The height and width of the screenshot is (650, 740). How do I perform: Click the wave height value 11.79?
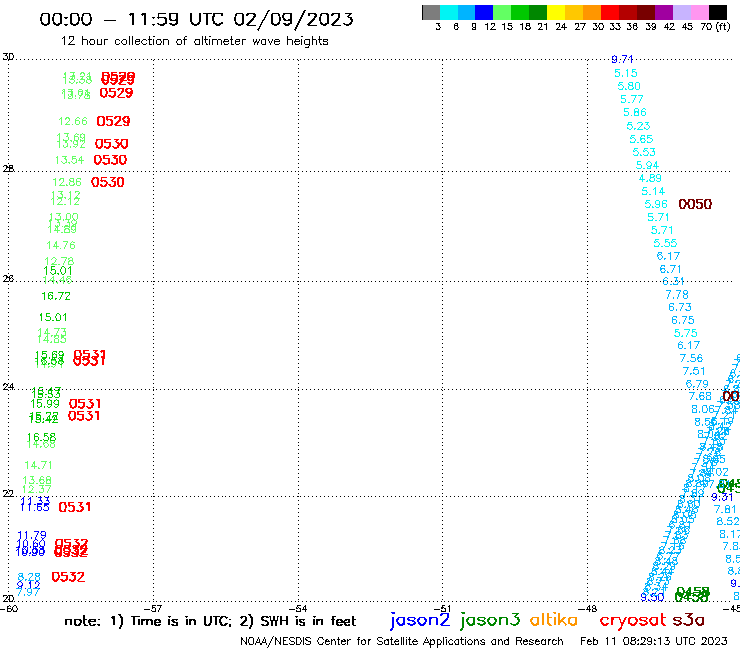(x=32, y=536)
